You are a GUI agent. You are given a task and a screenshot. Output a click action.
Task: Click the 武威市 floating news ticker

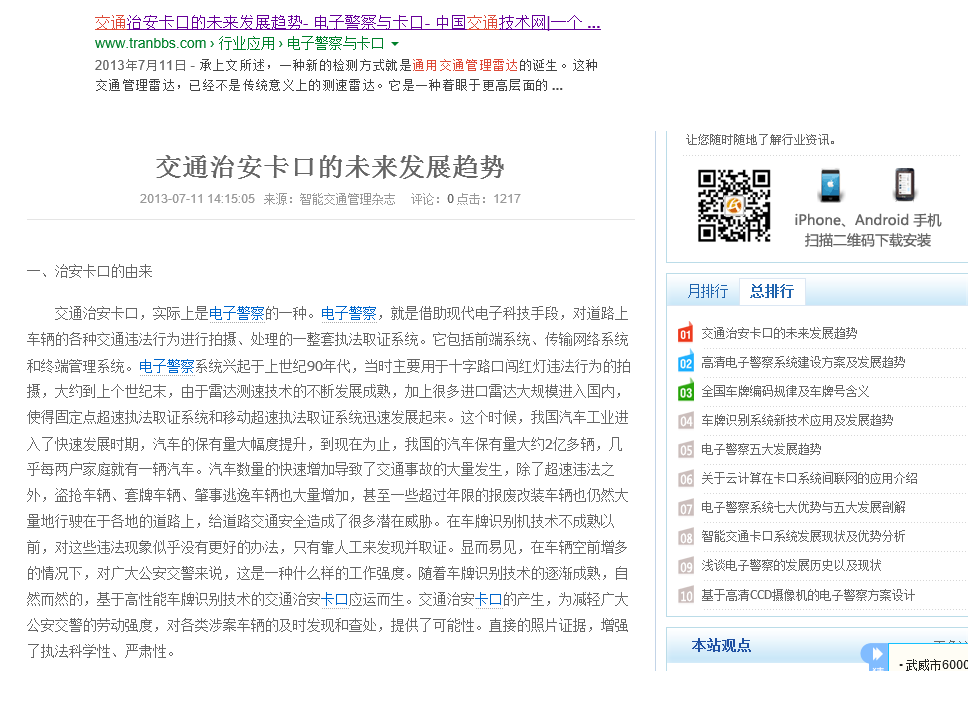[932, 665]
